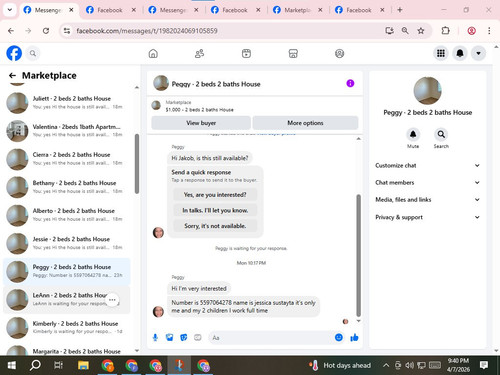Click the browser address bar URL
This screenshot has height=375, width=500.
point(147,31)
